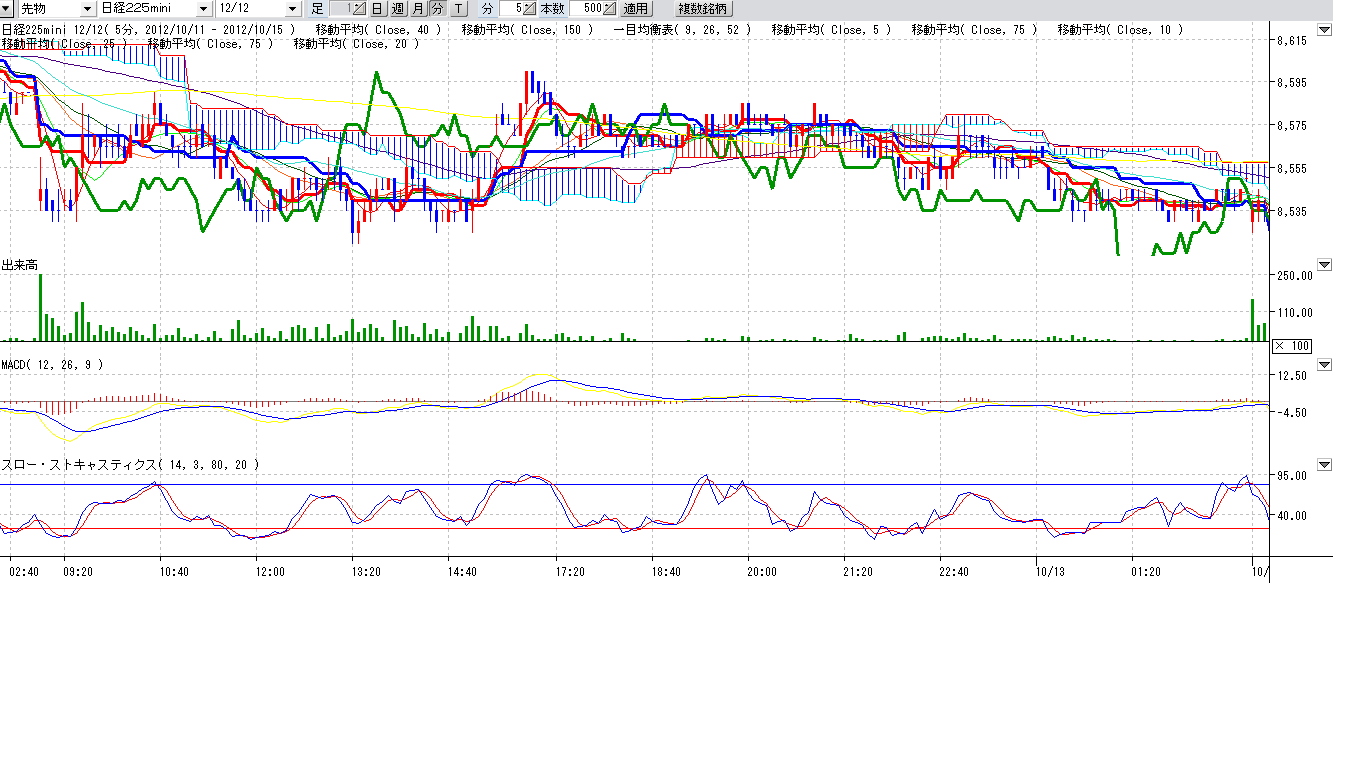Click the minute interval field showing 5
1366x768 pixels.
click(x=511, y=8)
